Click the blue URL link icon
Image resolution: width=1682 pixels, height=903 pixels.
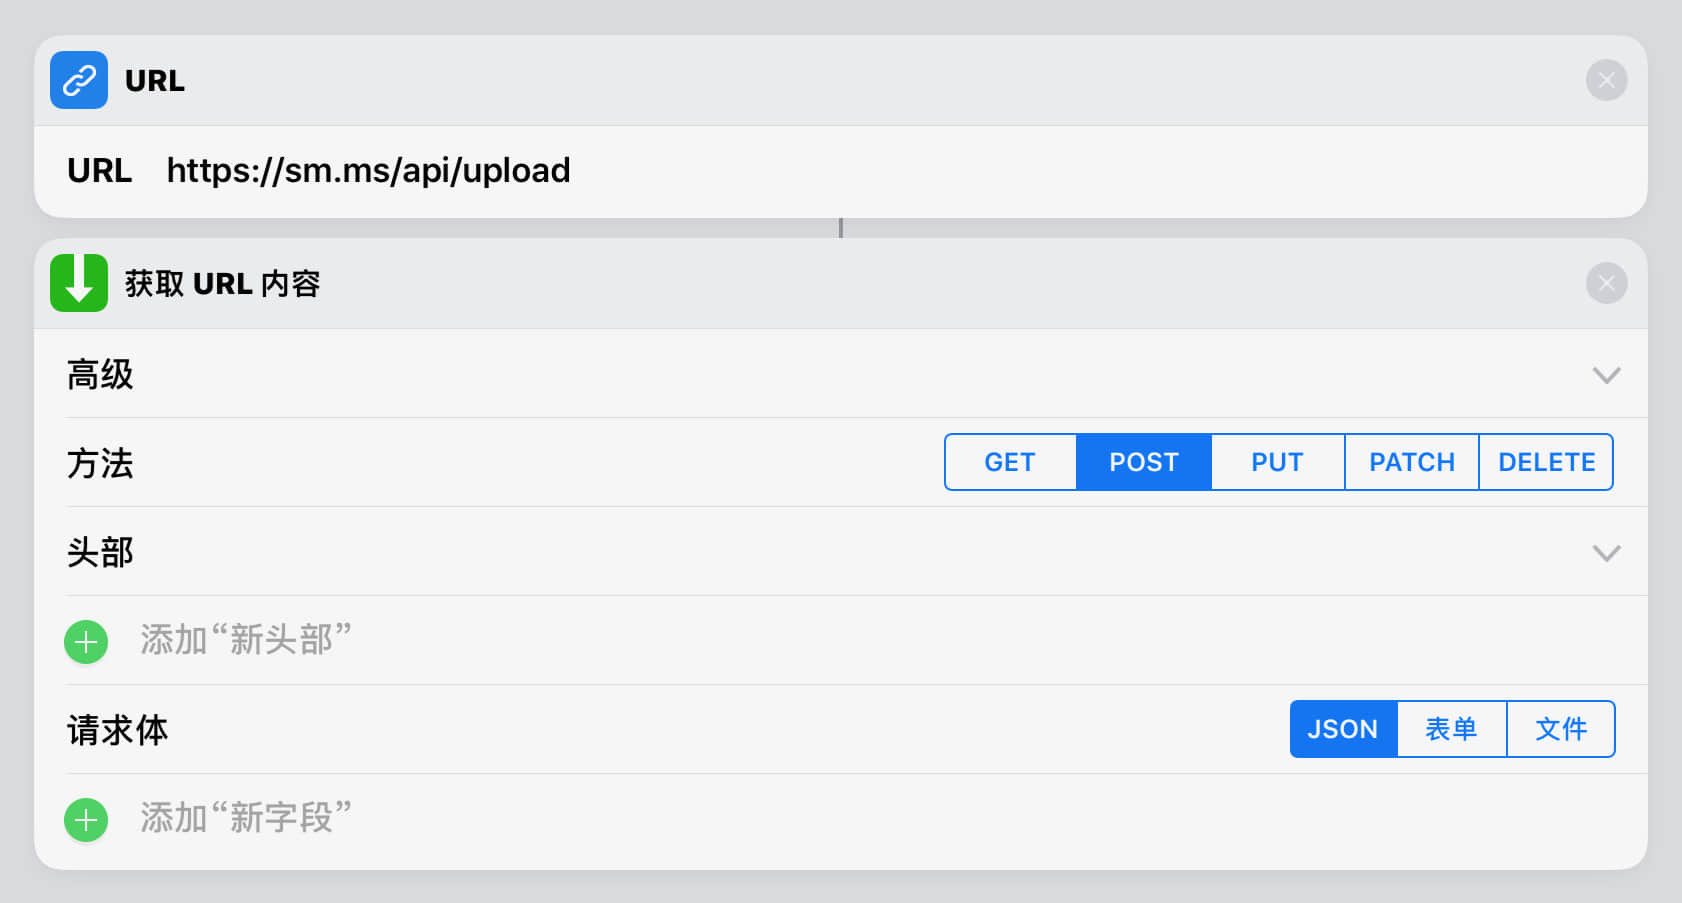click(79, 80)
